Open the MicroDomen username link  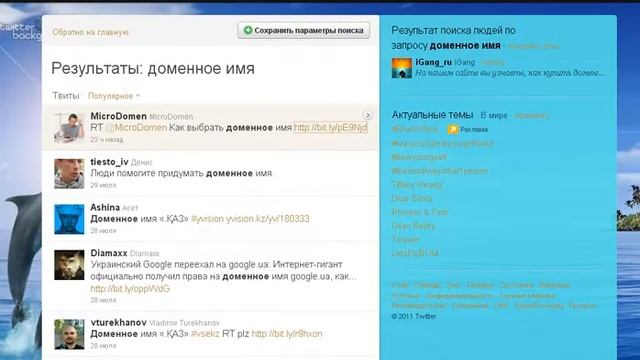coord(118,116)
